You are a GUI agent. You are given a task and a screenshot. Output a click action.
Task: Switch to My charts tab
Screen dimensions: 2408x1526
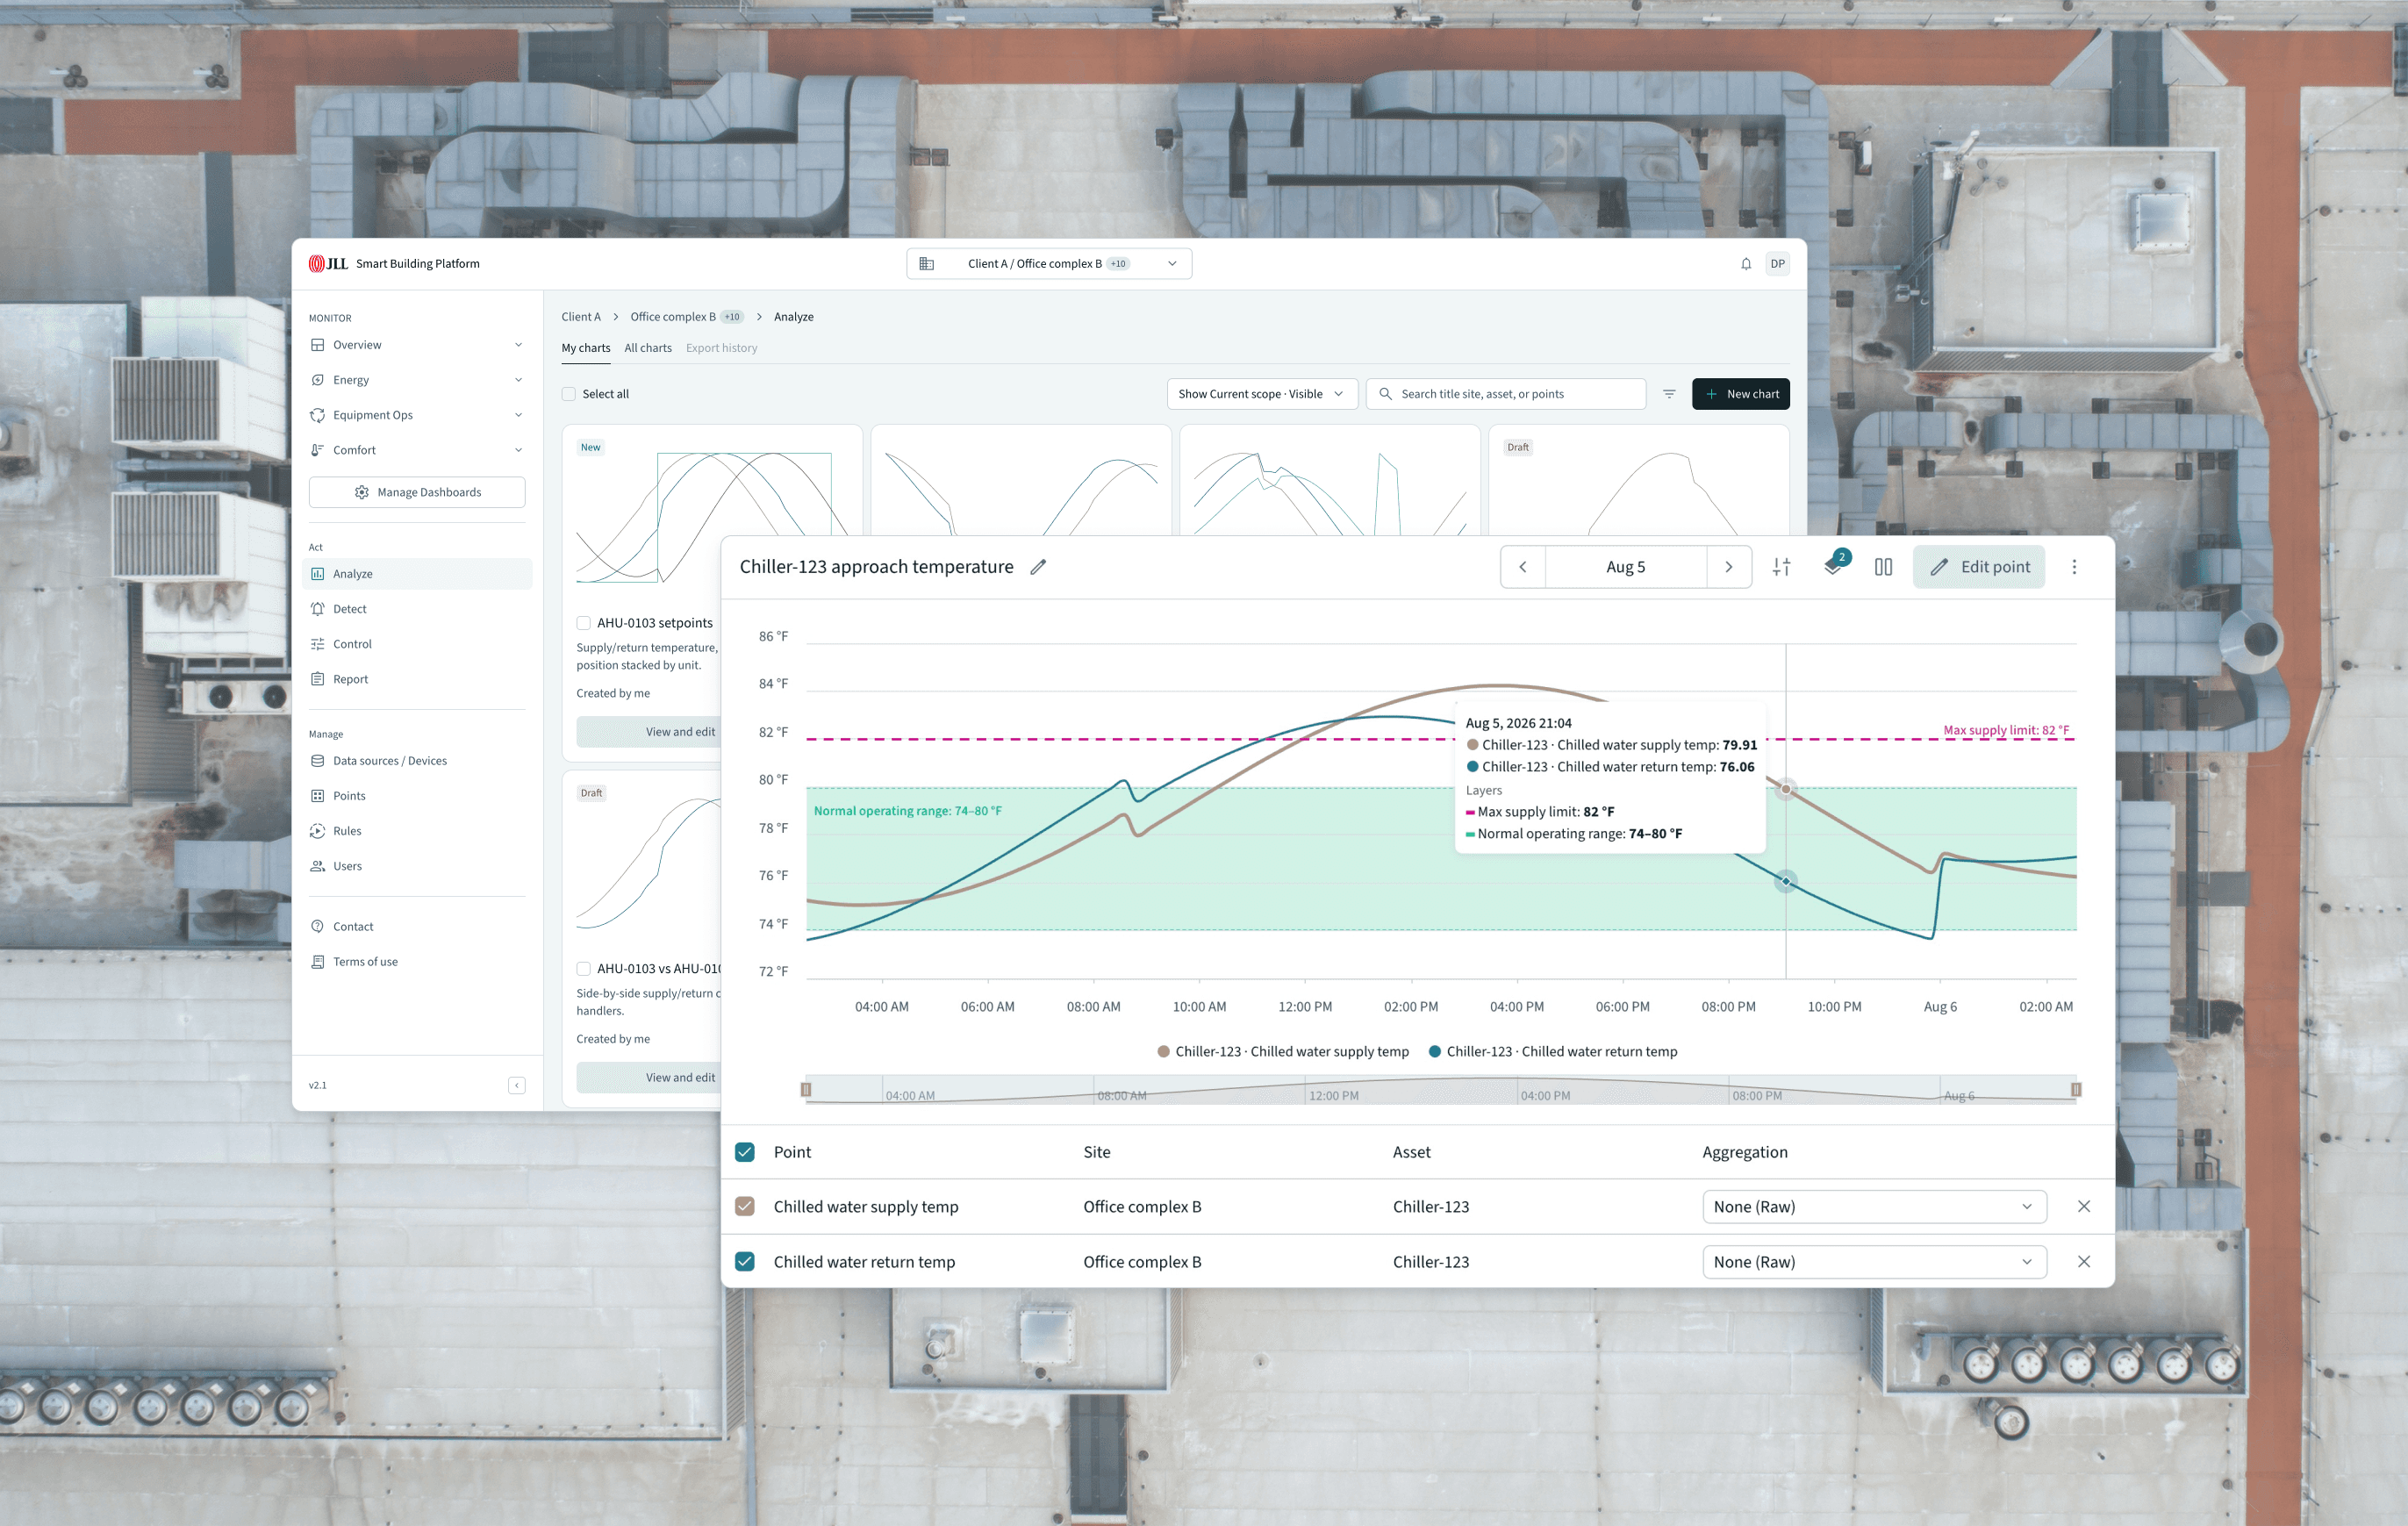point(586,348)
